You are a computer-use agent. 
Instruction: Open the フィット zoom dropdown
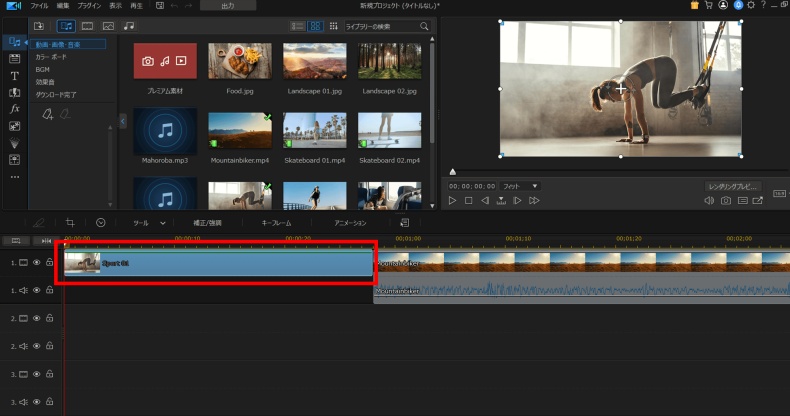coord(520,186)
